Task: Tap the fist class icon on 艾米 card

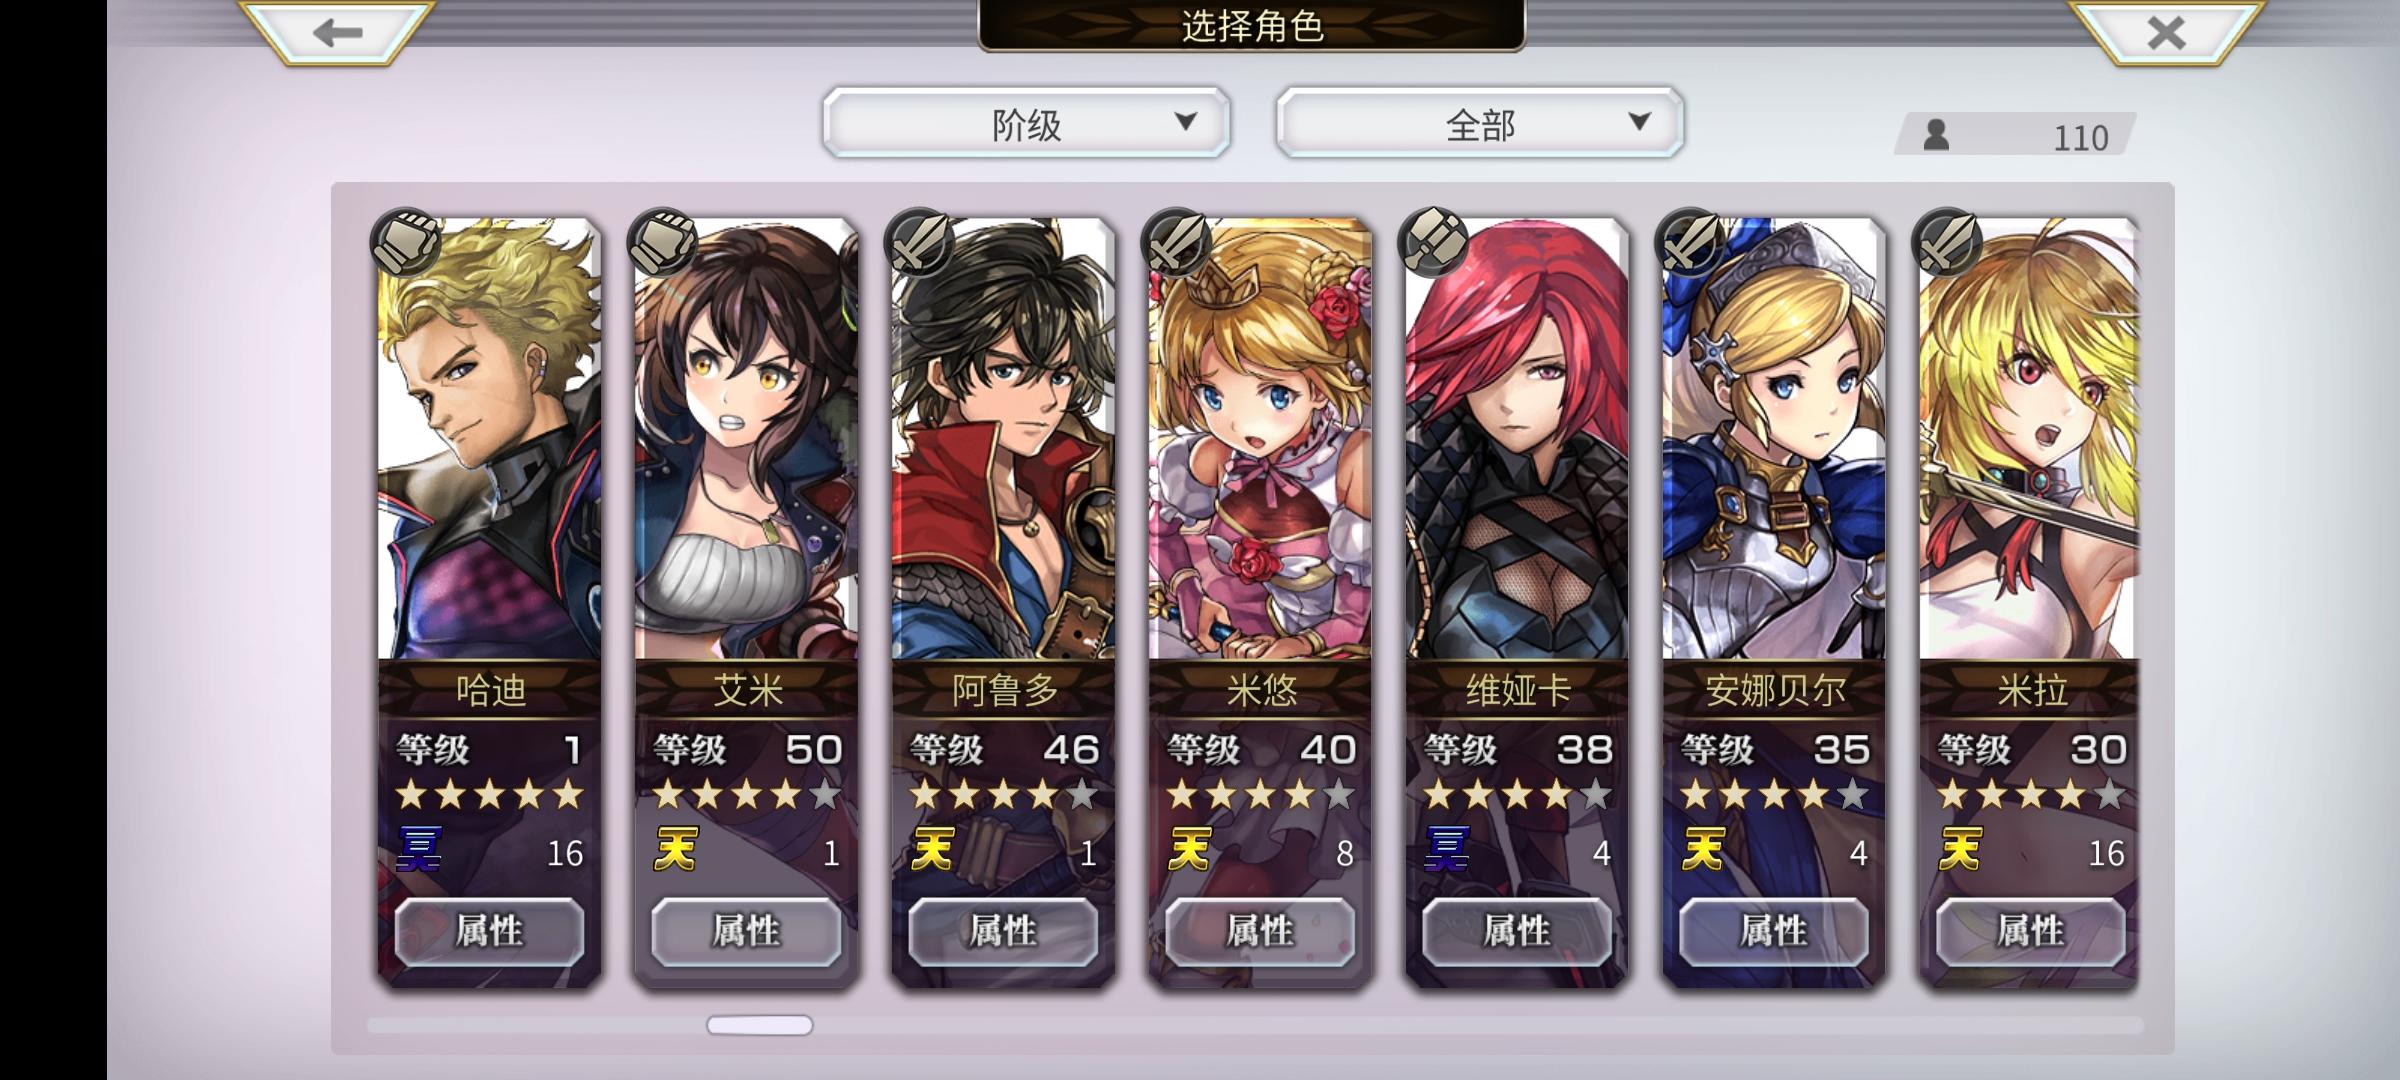Action: point(662,241)
